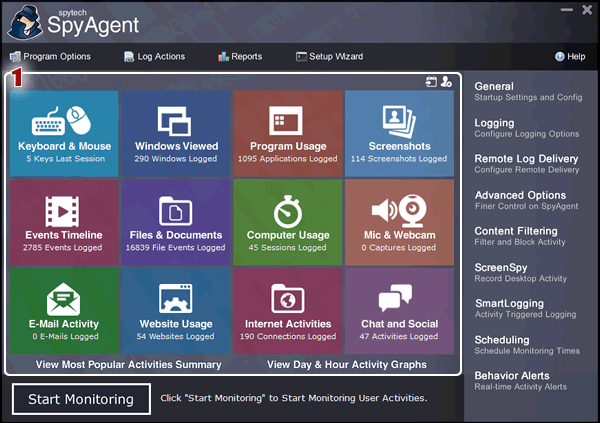Image resolution: width=600 pixels, height=423 pixels.
Task: Open the Program Options menu
Action: (x=50, y=57)
